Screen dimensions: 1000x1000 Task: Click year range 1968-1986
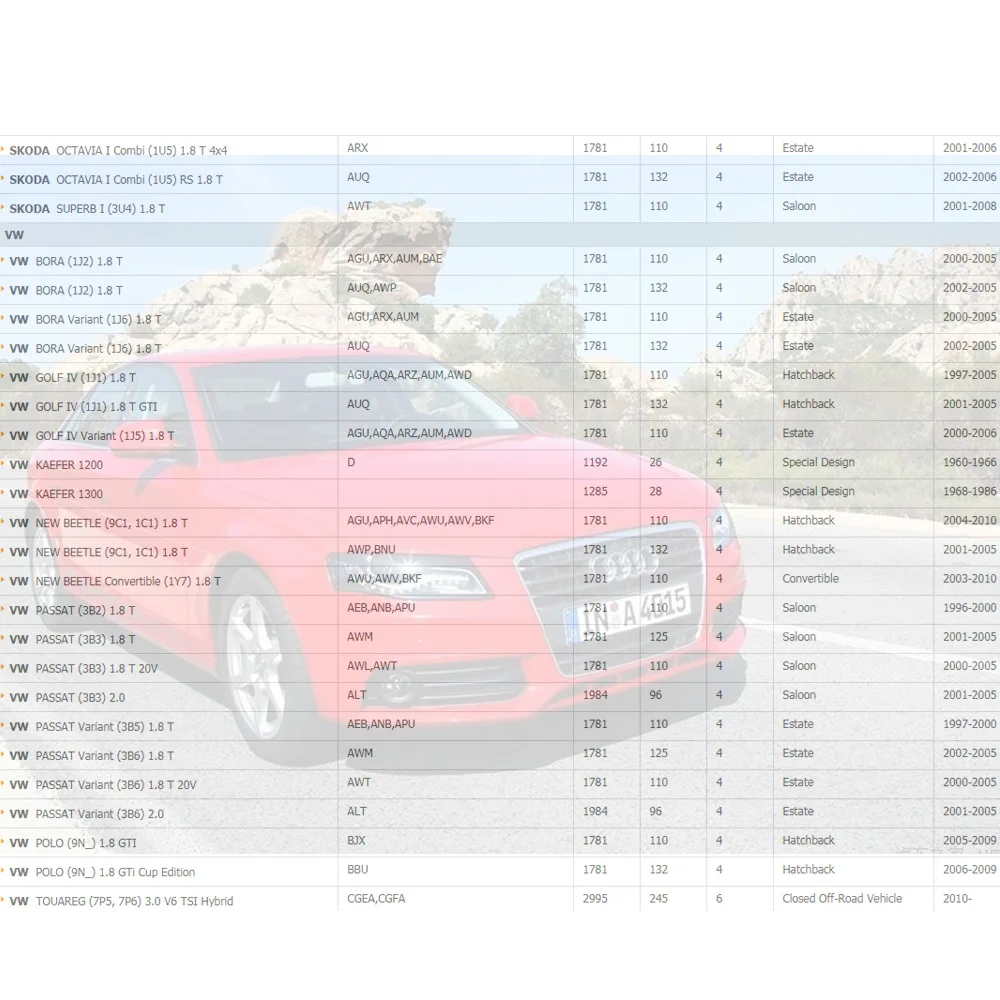(969, 492)
